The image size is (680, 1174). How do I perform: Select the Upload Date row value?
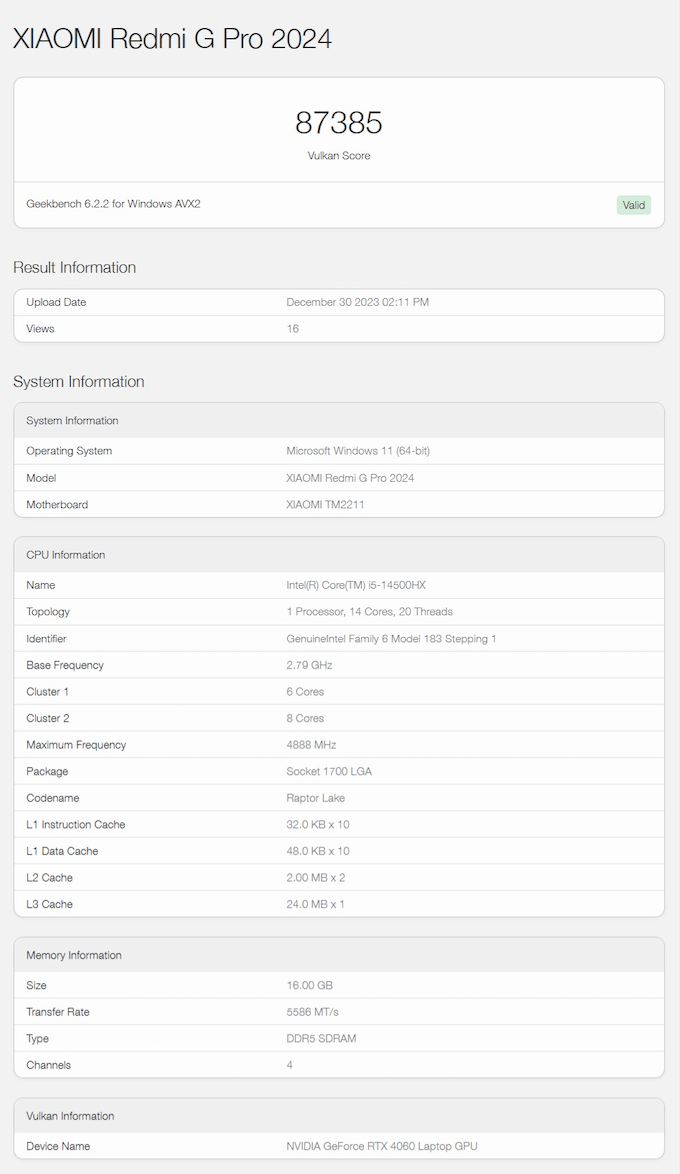tap(357, 302)
